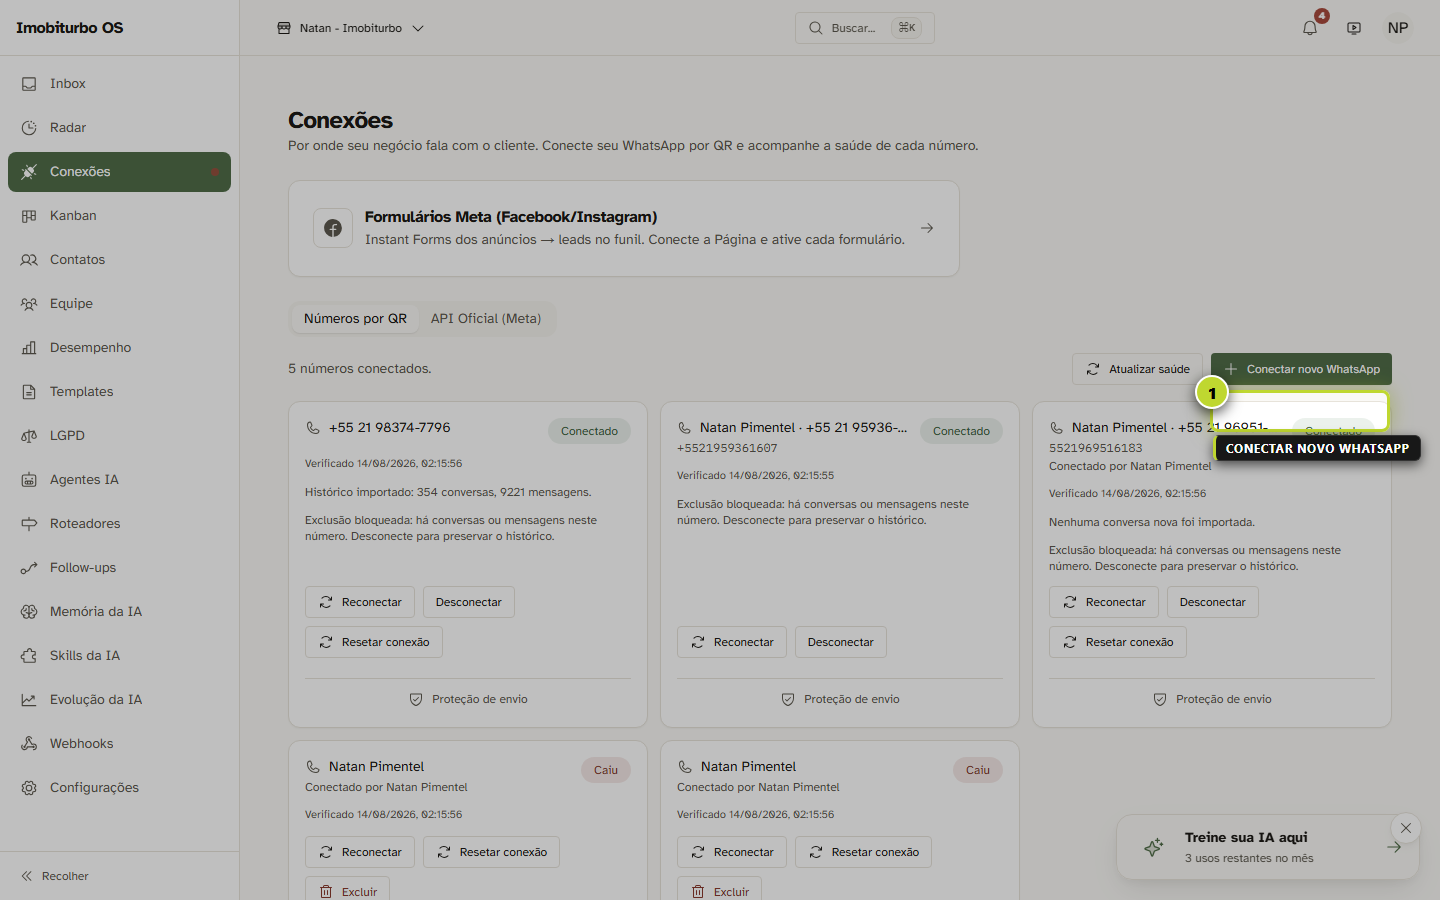This screenshot has width=1440, height=900.
Task: Click the "5 números conectados." text
Action: click(360, 369)
